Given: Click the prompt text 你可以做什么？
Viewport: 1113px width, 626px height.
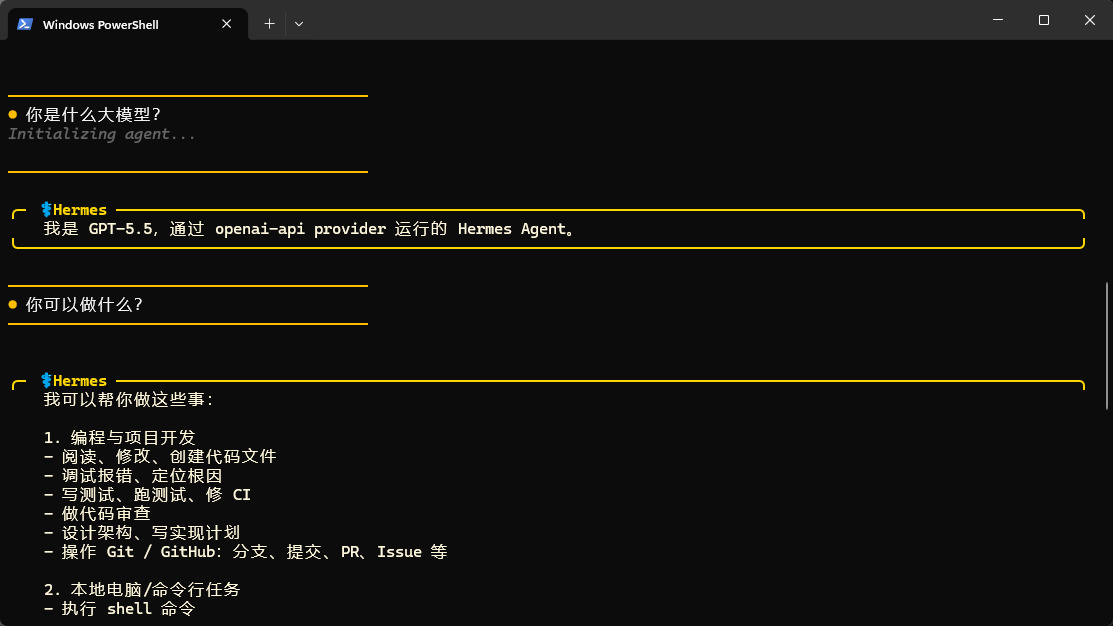Looking at the screenshot, I should [84, 305].
